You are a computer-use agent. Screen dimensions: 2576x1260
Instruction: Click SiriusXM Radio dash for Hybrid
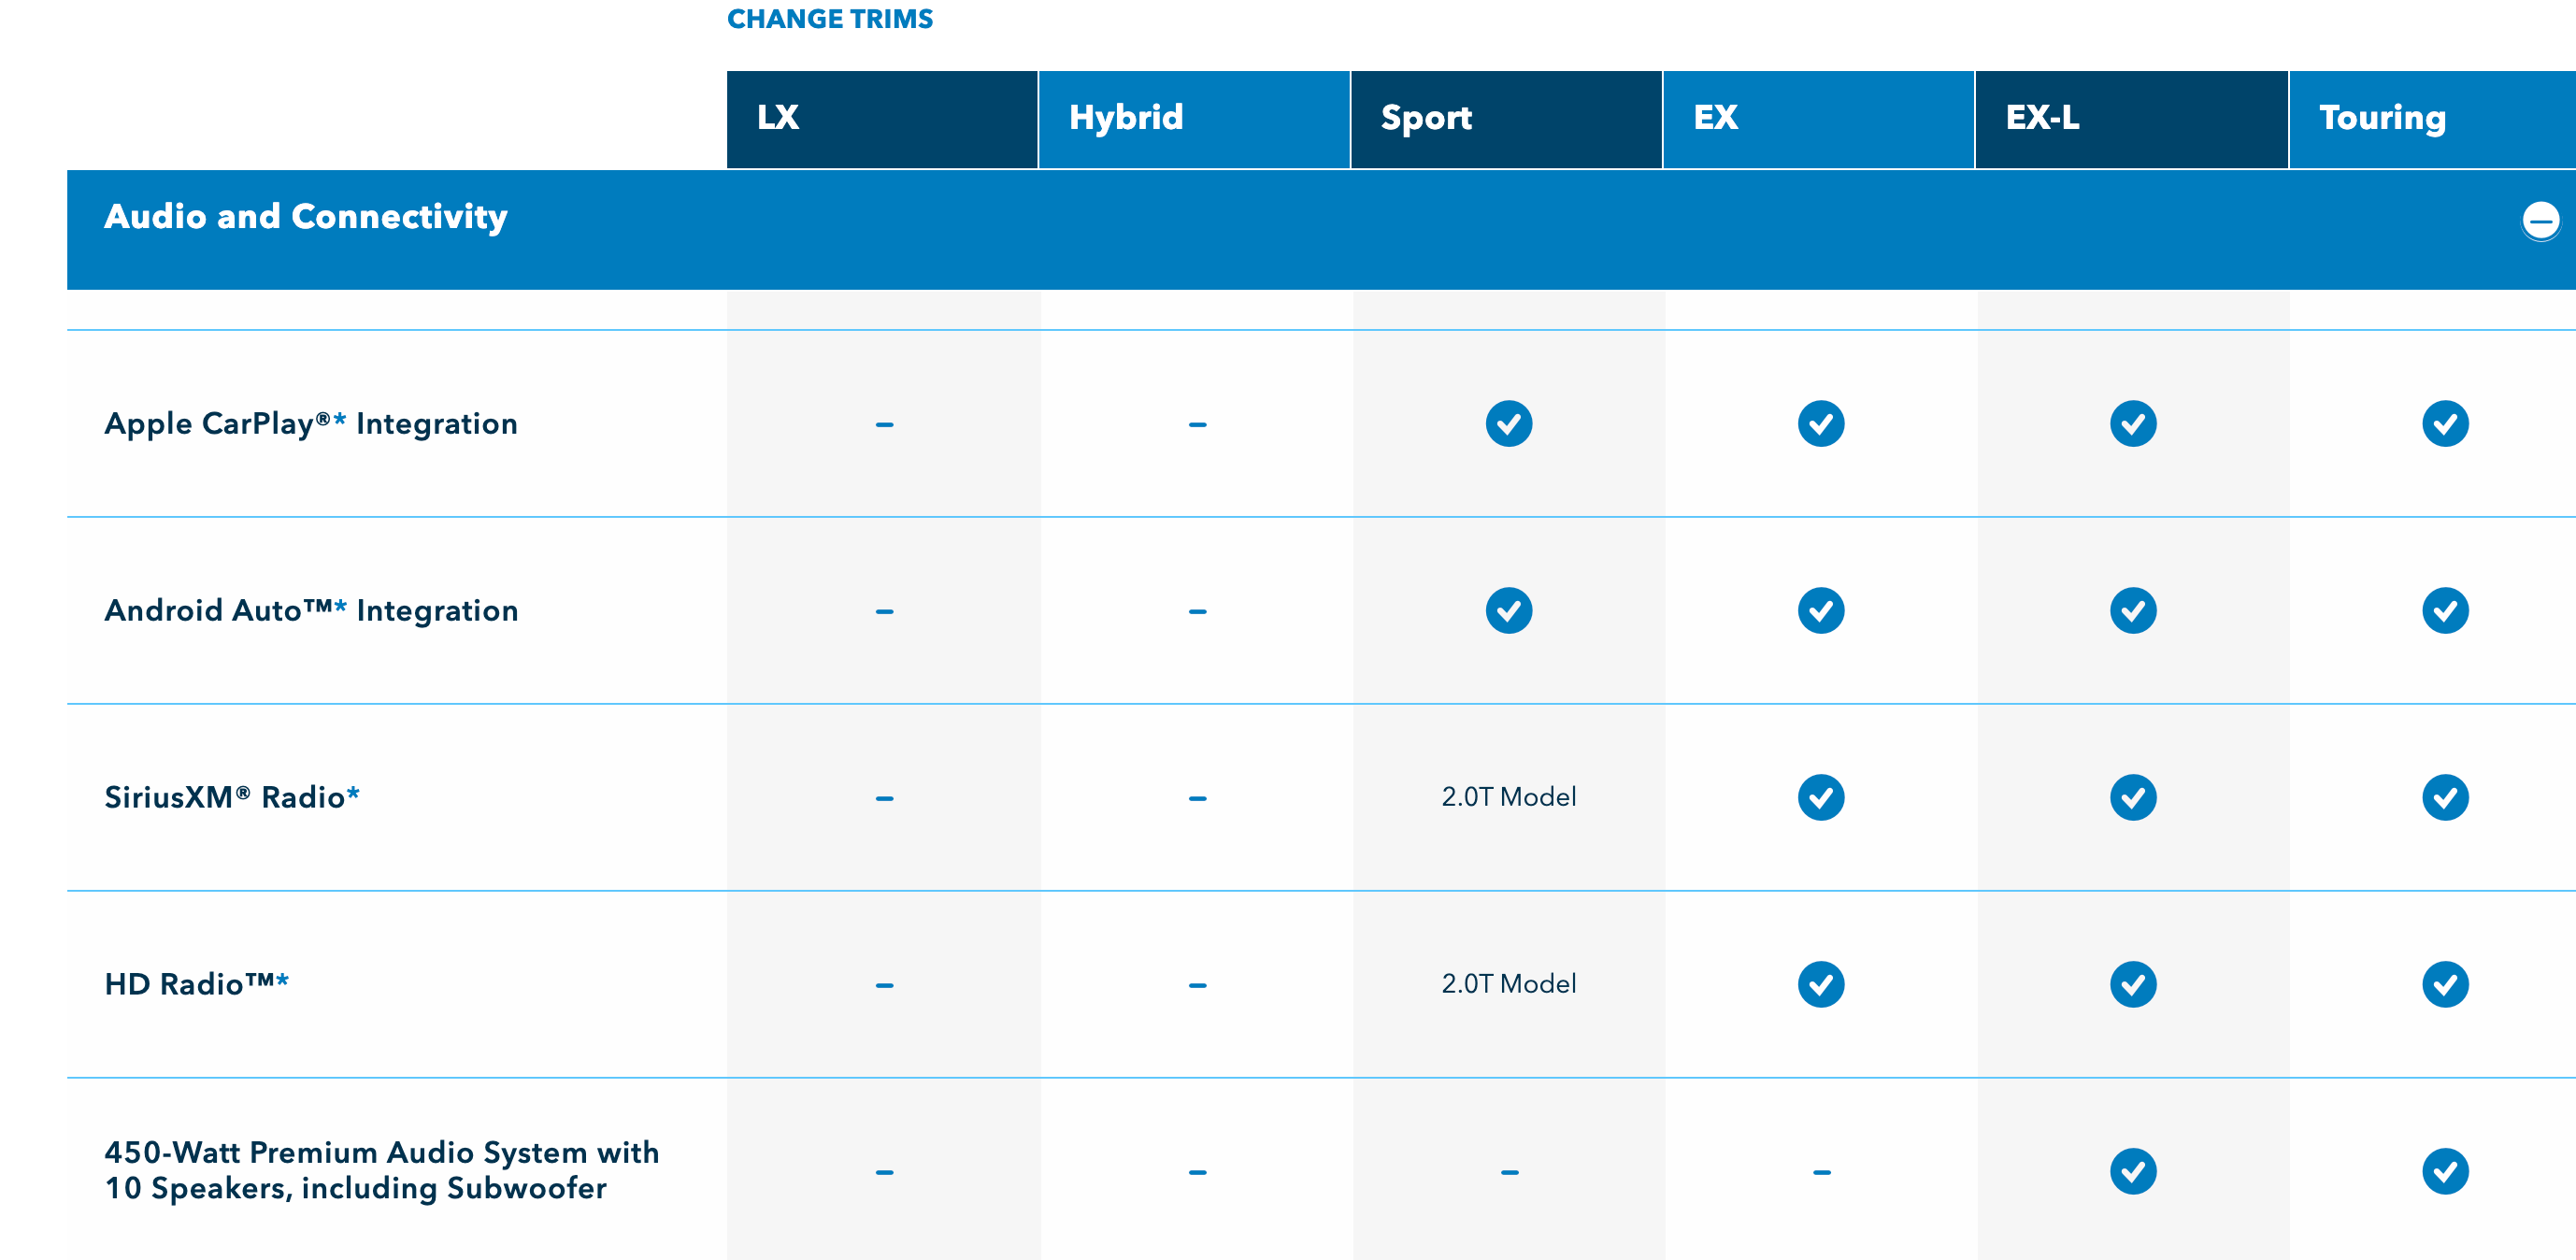1197,799
